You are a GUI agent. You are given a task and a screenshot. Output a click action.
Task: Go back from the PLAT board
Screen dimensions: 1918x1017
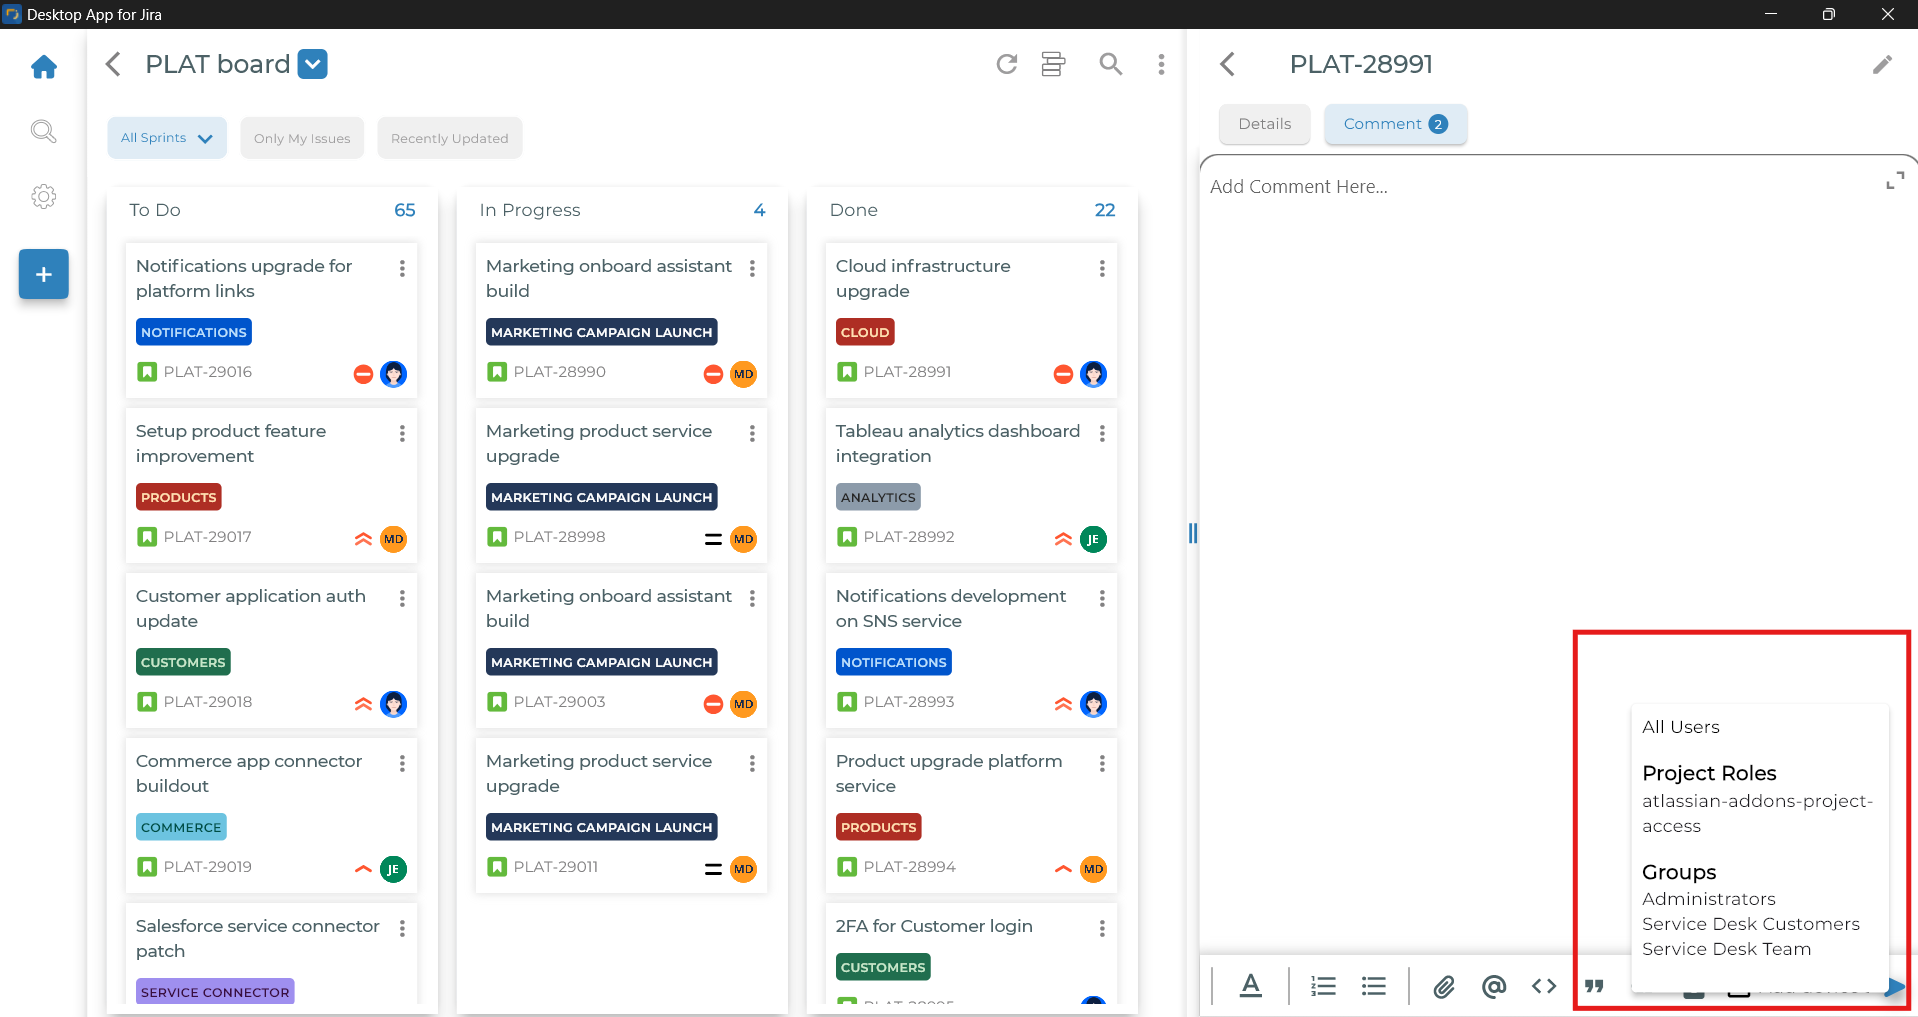(x=113, y=64)
